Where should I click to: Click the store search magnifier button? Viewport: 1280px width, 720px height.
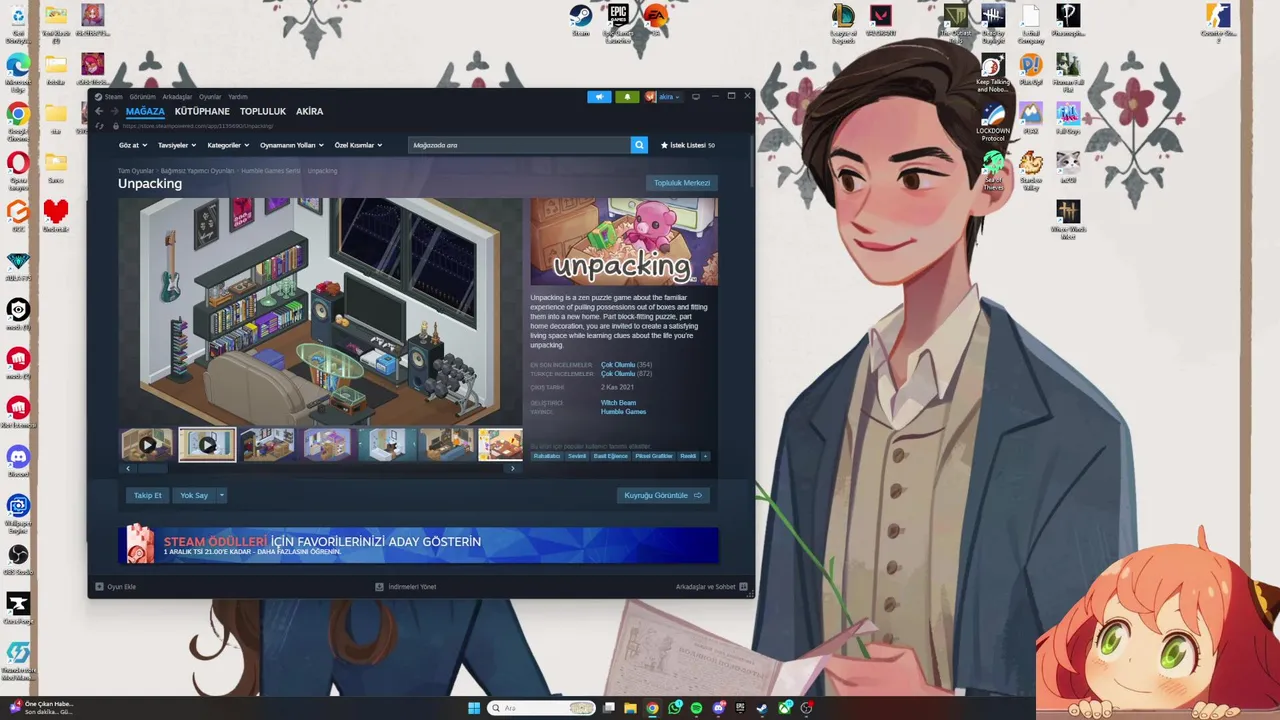coord(639,145)
